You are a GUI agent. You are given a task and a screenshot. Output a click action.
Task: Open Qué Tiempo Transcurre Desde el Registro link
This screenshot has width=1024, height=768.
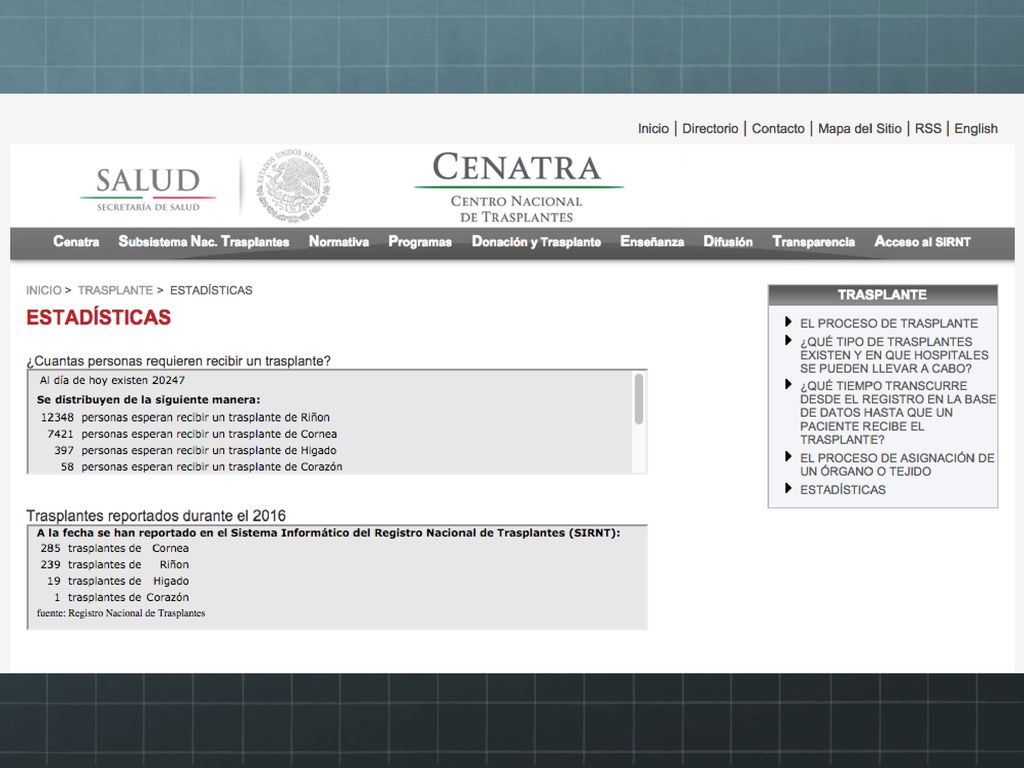[x=898, y=413]
